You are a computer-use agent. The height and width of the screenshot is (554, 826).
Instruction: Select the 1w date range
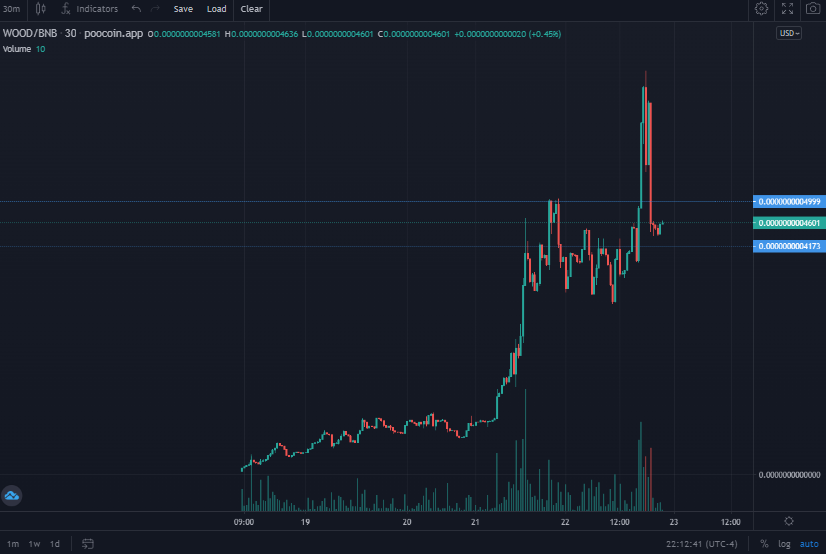(x=34, y=544)
